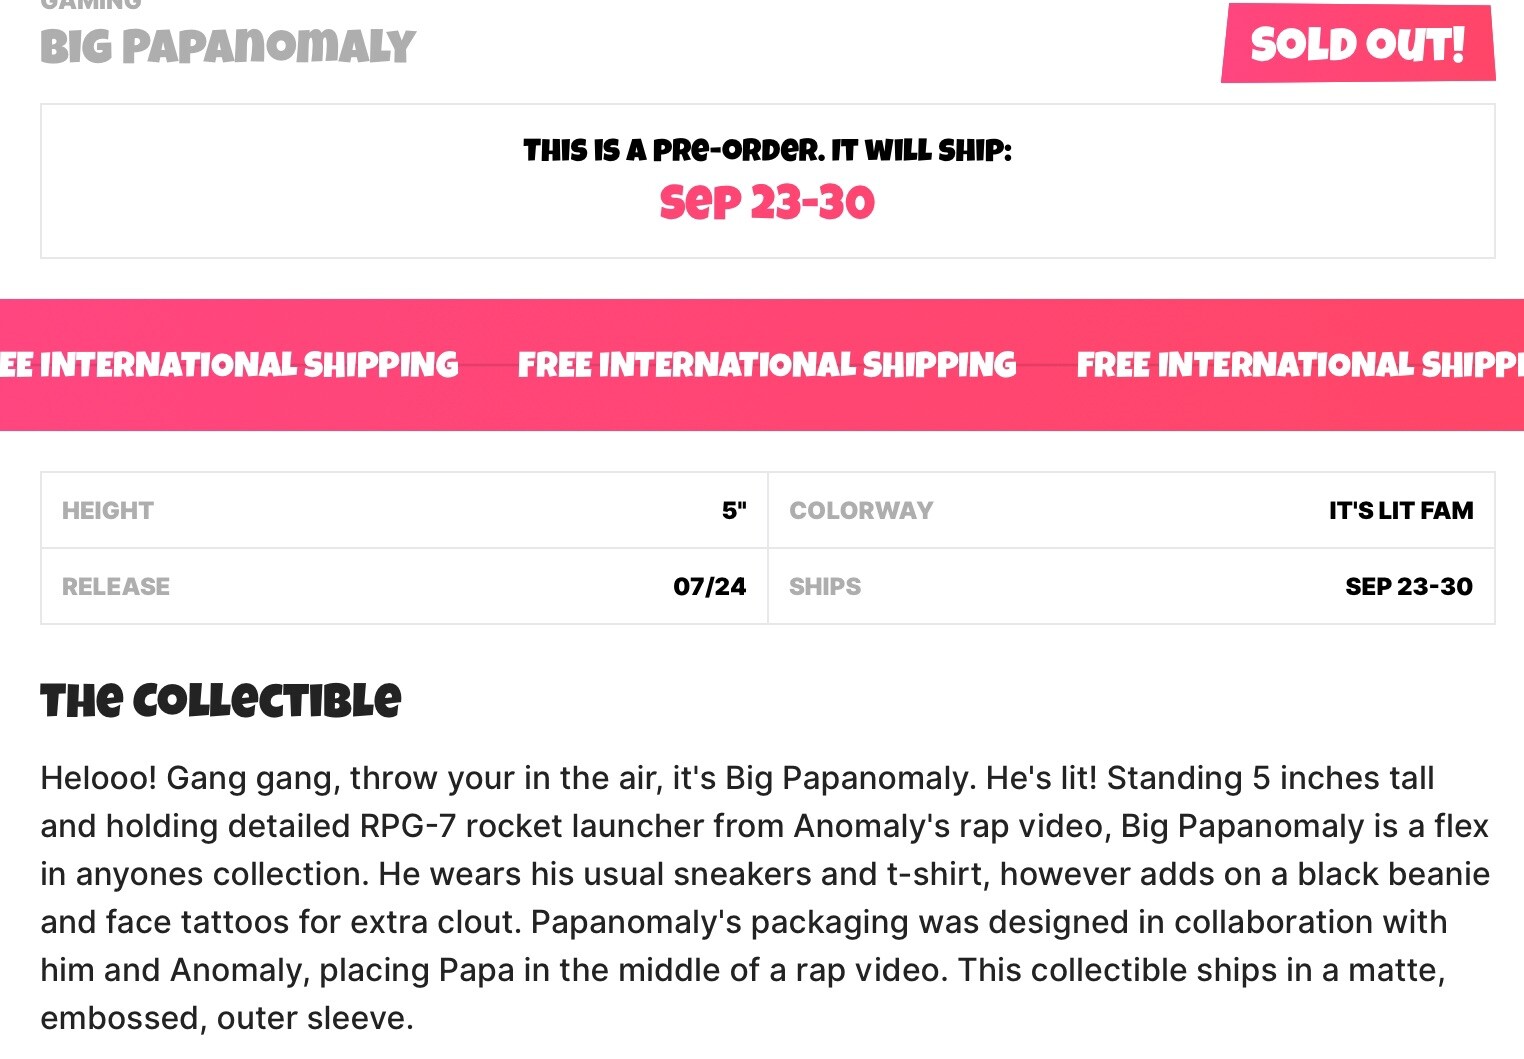The height and width of the screenshot is (1059, 1524).
Task: Click The Collectible section heading
Action: coord(220,701)
